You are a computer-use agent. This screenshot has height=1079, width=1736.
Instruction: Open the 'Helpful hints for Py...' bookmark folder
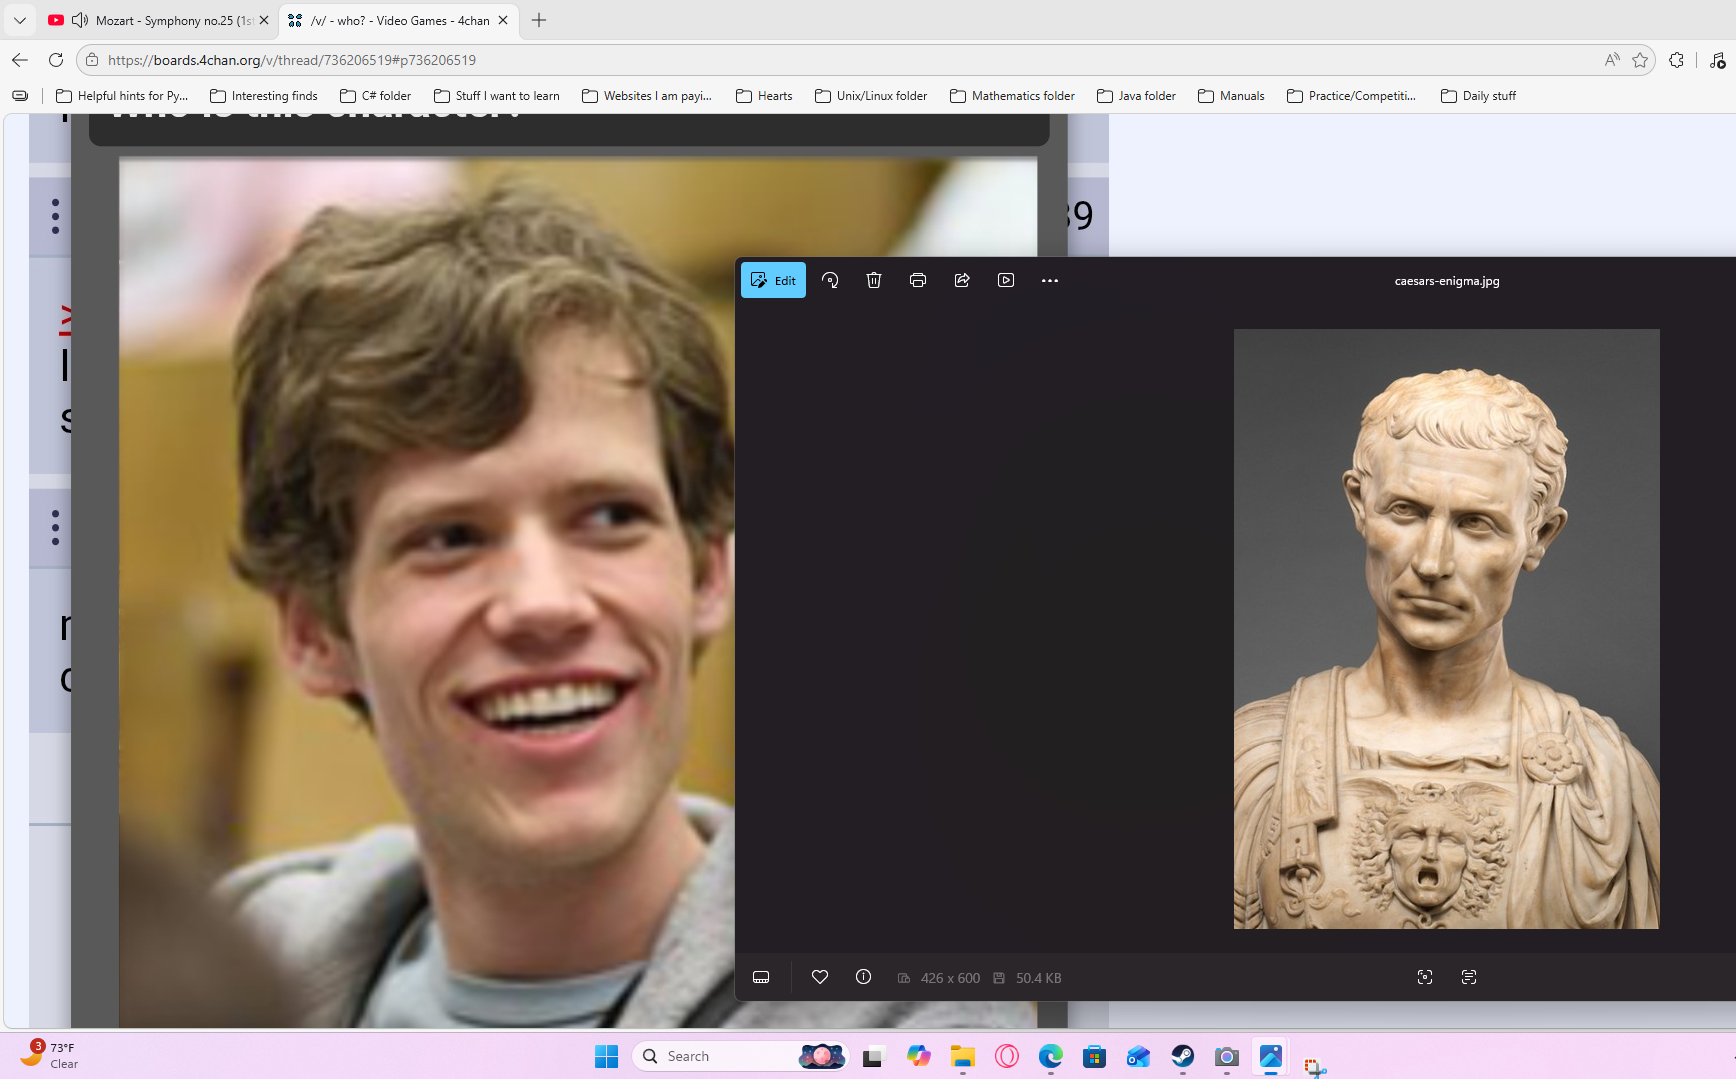coord(122,96)
